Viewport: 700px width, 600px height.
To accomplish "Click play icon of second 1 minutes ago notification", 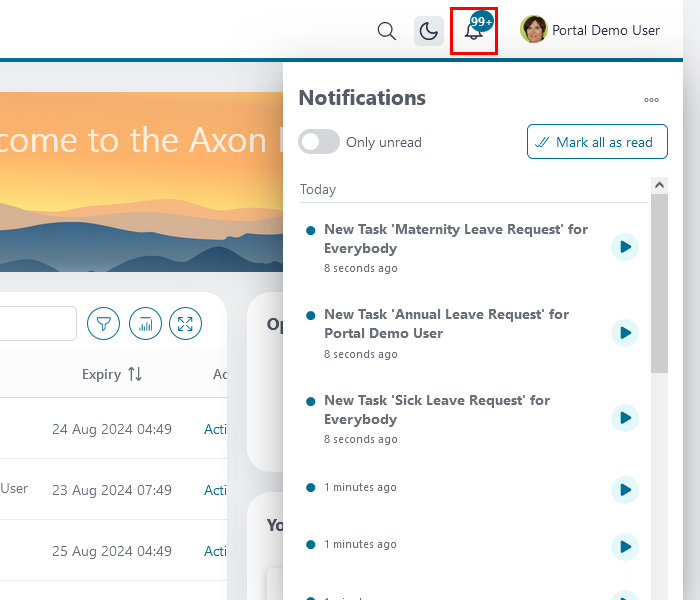I will (625, 547).
